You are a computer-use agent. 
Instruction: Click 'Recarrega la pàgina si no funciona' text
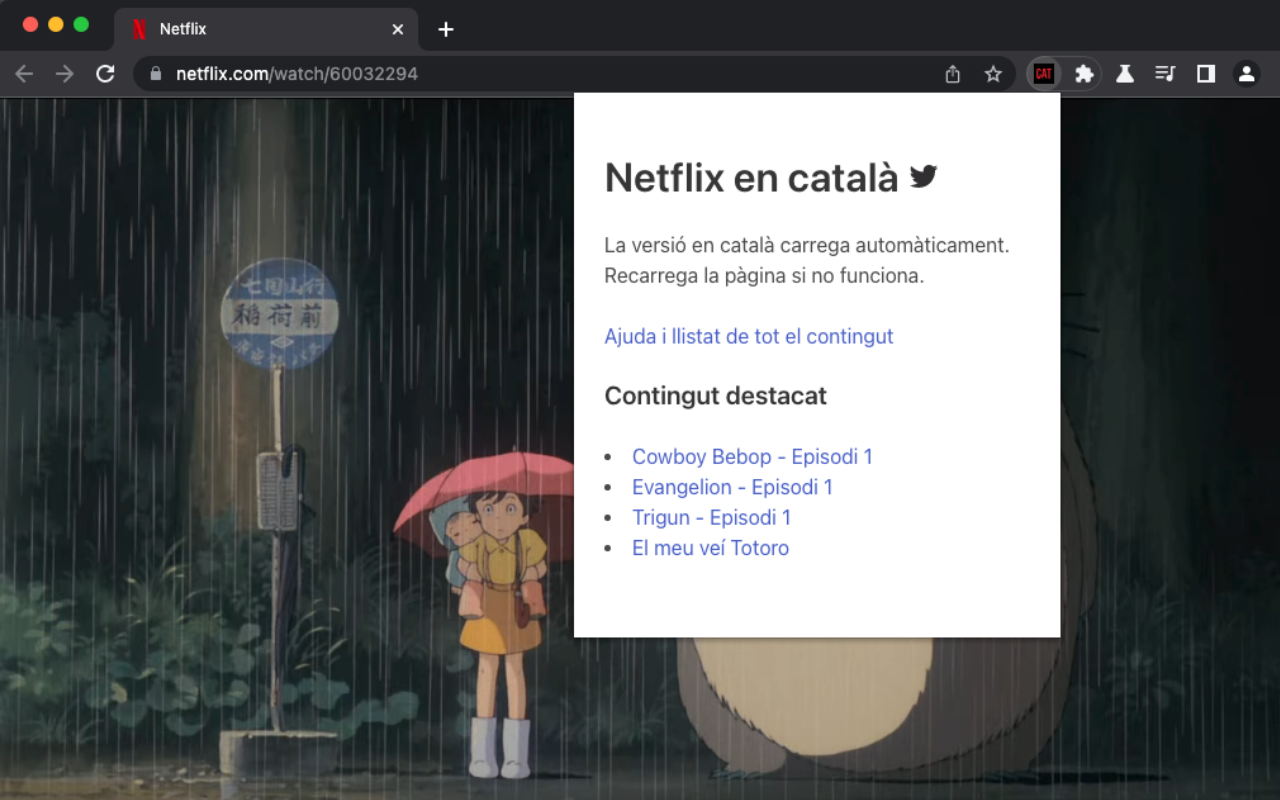click(764, 275)
